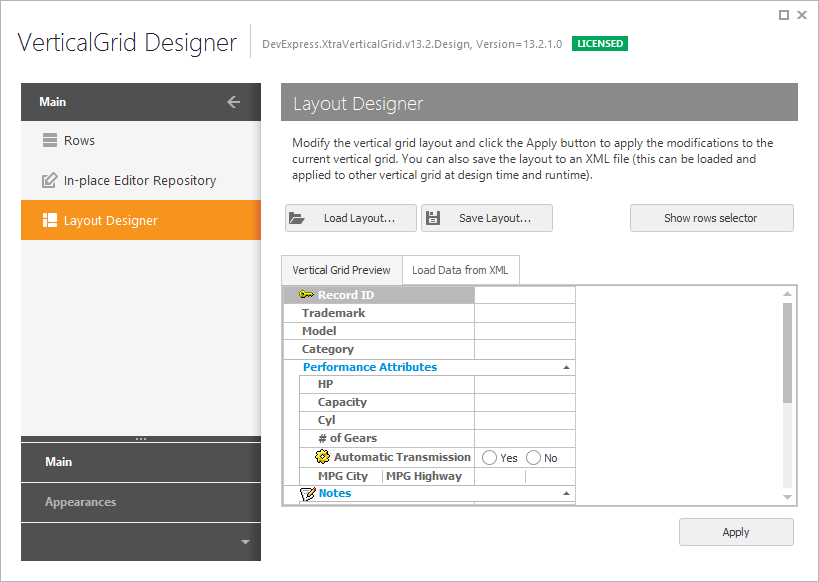The image size is (819, 582).
Task: Click the Automatic Transmission row label
Action: point(402,457)
